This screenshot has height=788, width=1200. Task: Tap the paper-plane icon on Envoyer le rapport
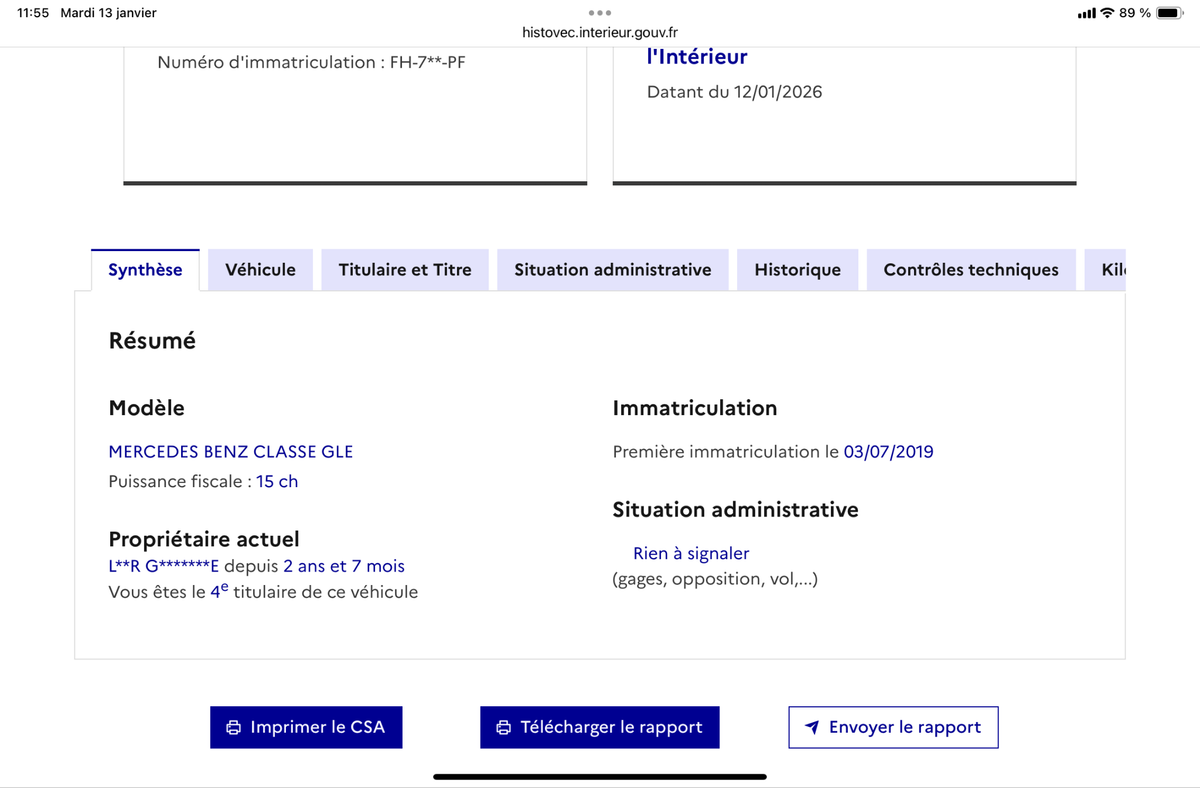(x=813, y=727)
